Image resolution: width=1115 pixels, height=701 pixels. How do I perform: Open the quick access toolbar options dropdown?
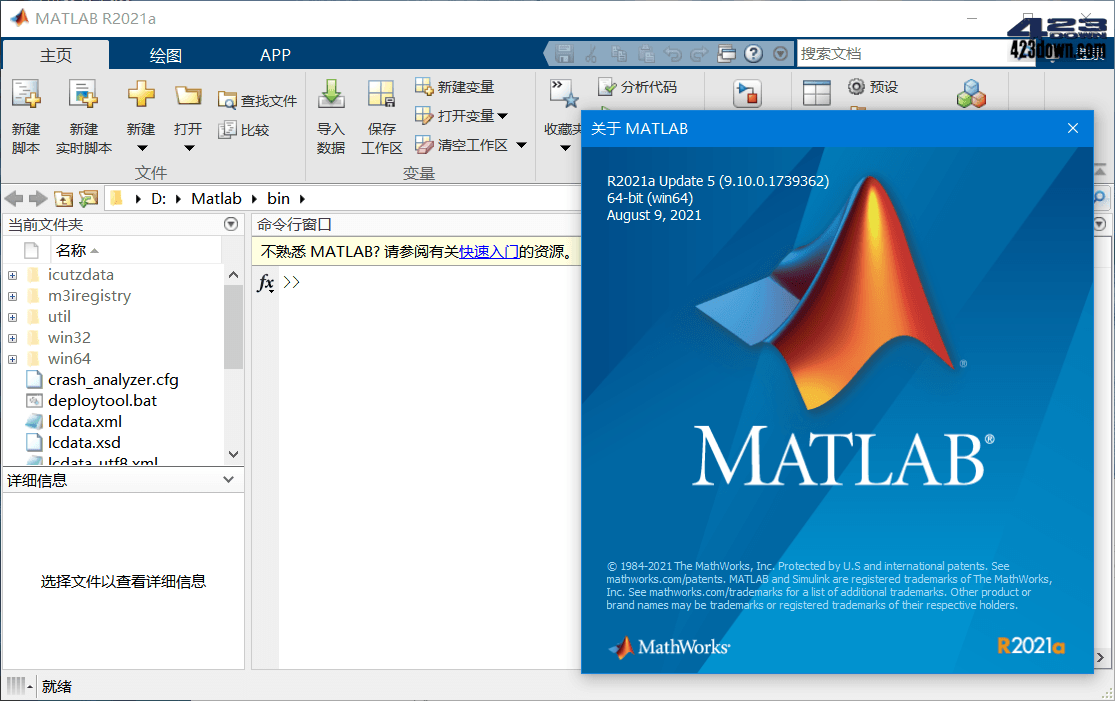[781, 53]
